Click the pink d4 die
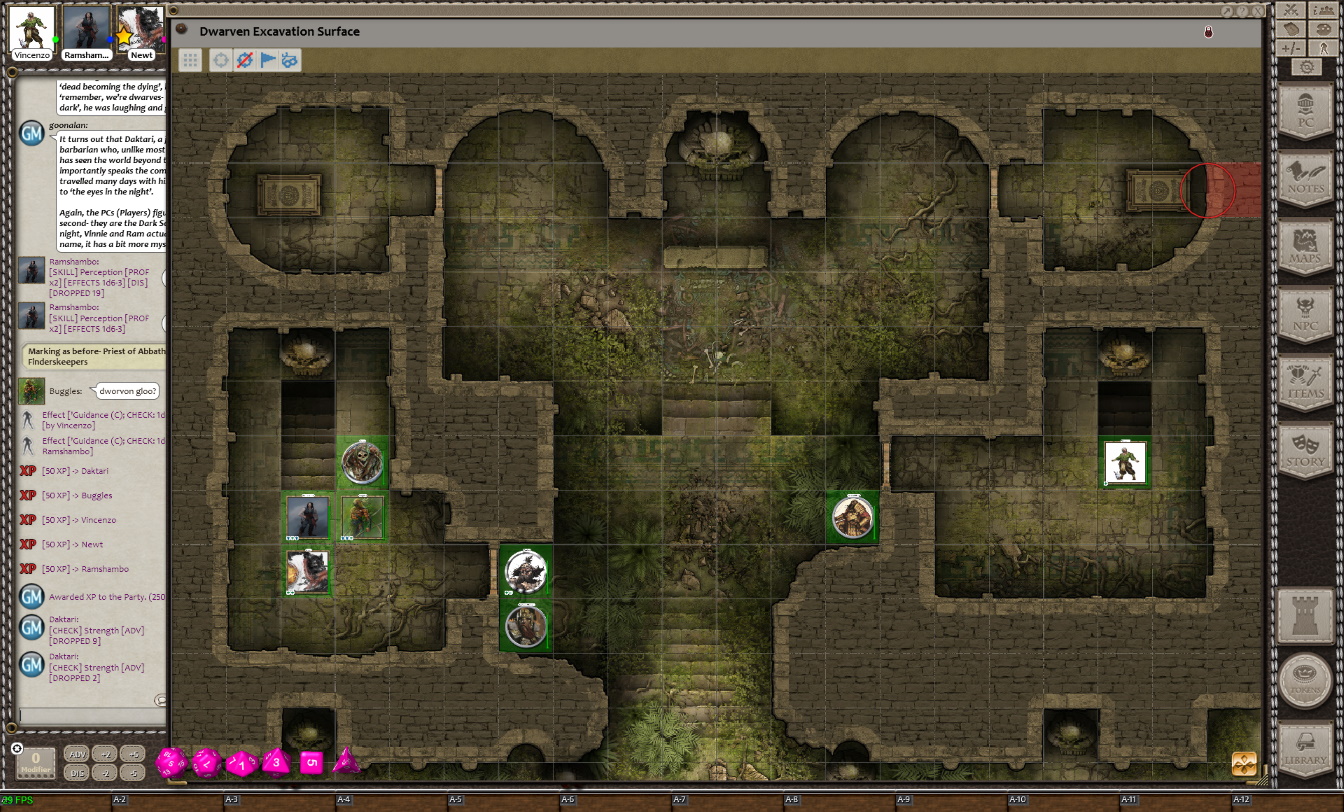1344x812 pixels. tap(346, 760)
